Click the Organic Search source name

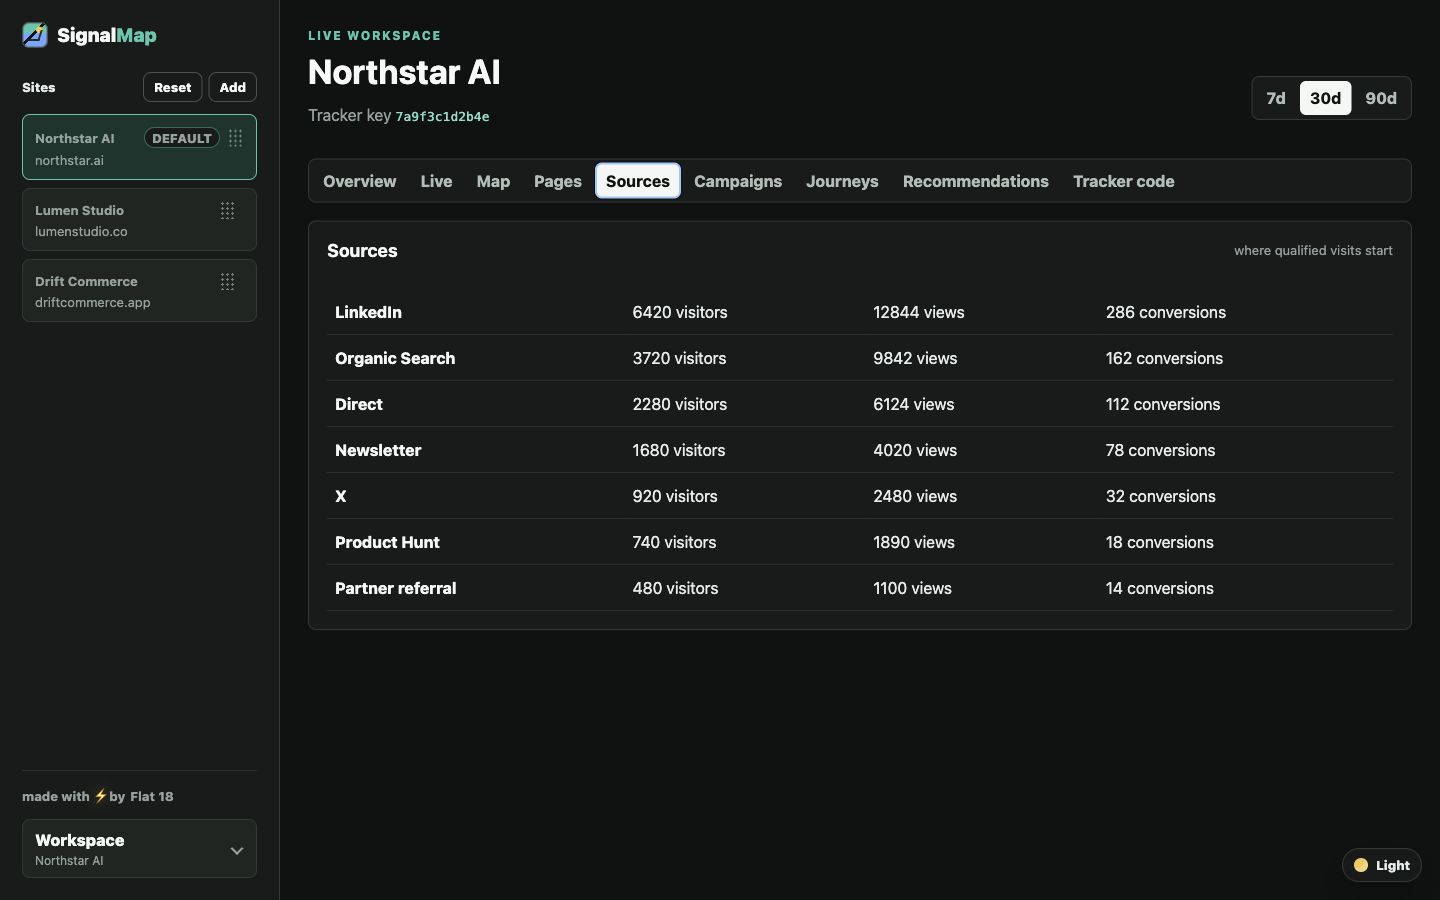[x=395, y=358]
